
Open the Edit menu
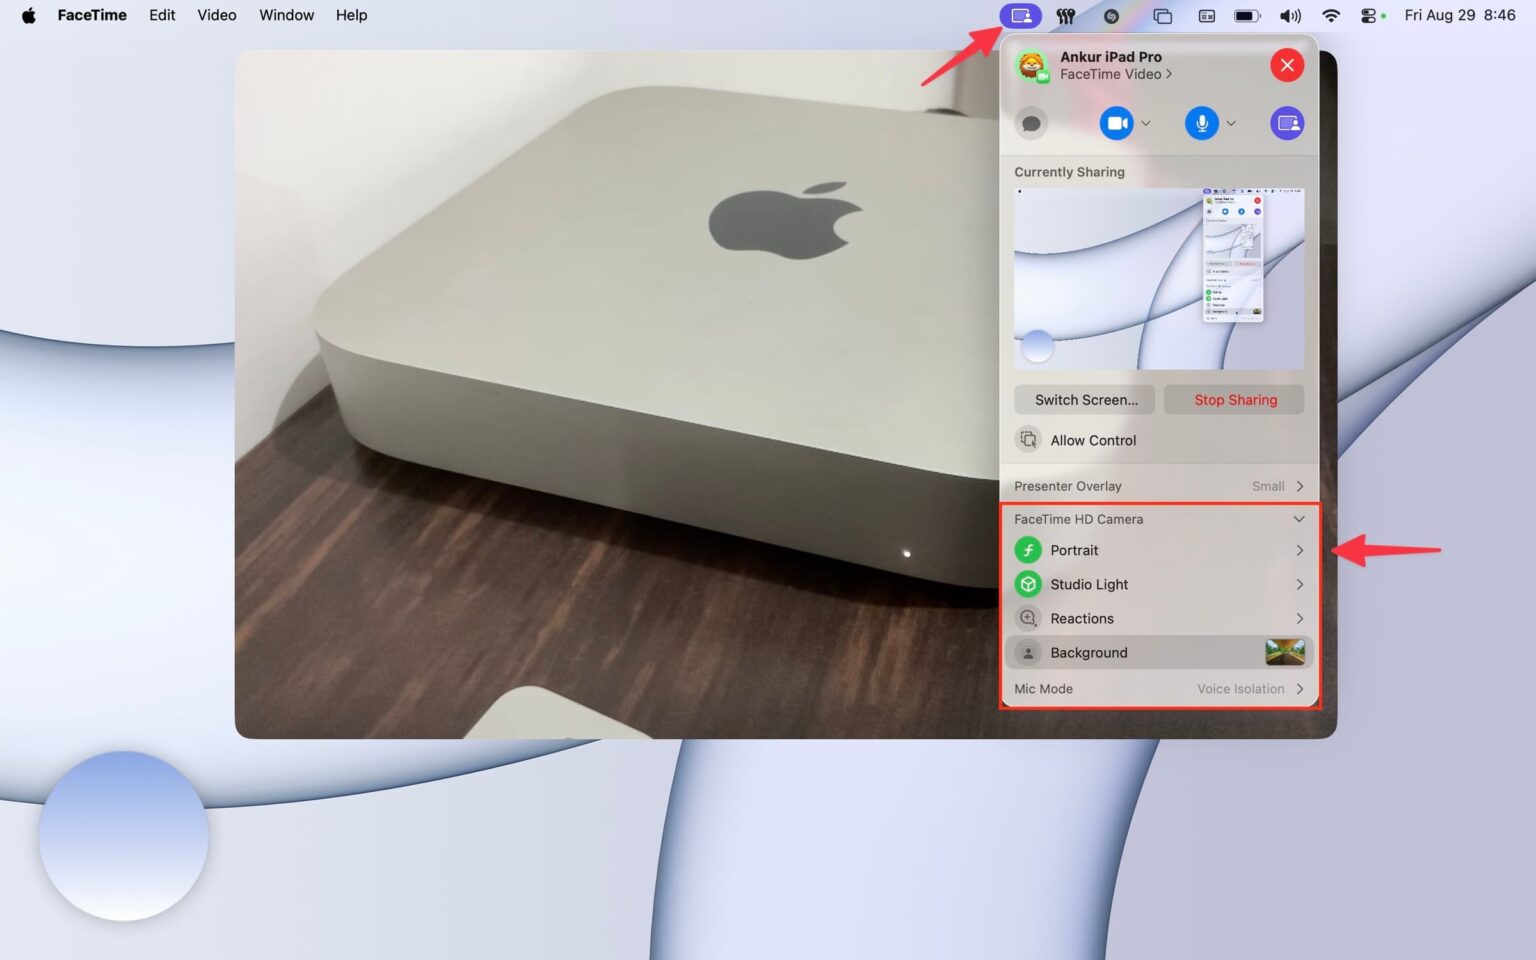pyautogui.click(x=162, y=15)
